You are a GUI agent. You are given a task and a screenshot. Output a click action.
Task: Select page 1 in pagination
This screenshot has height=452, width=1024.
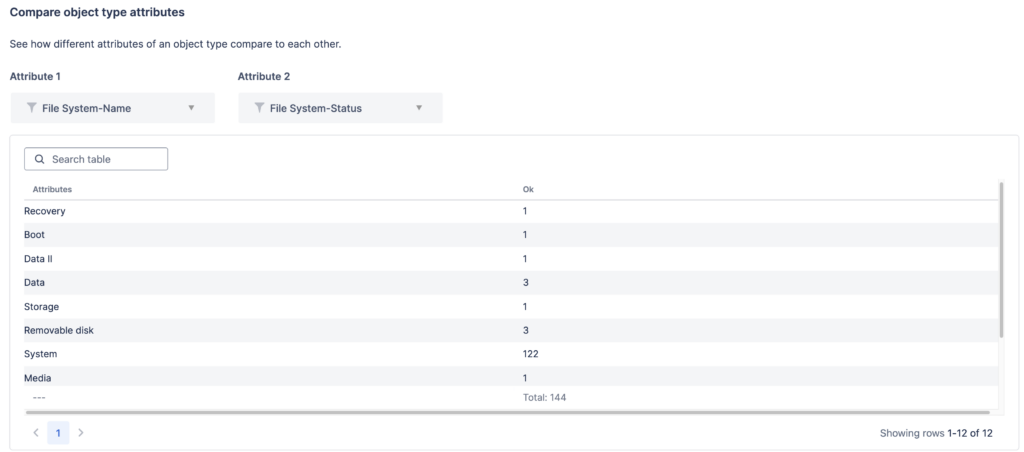(x=59, y=433)
